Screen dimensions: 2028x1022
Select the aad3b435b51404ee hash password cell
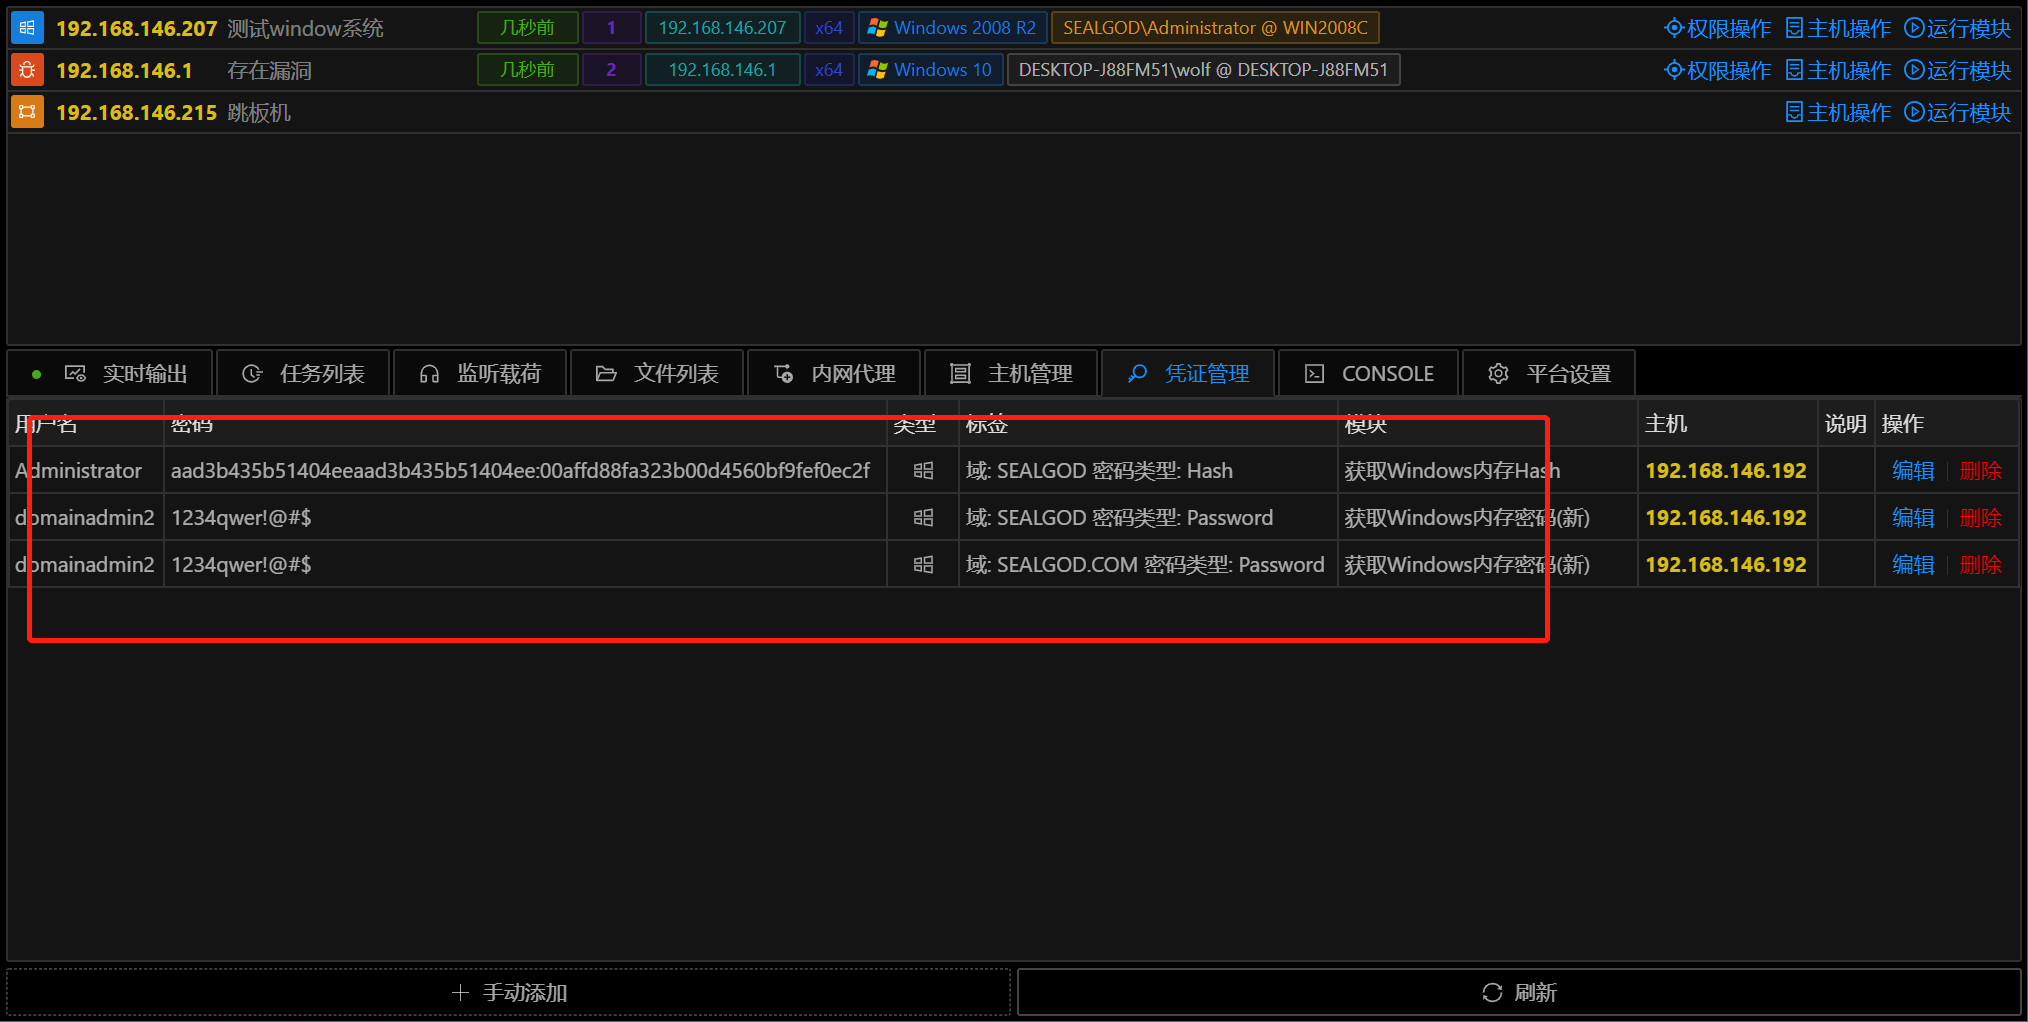[x=525, y=470]
